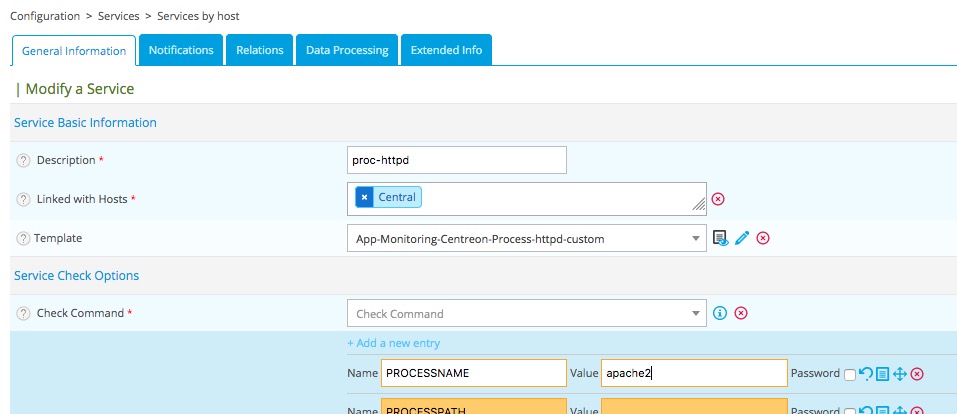Show Check Command info icon
Screen dimensions: 957x414
[719, 313]
